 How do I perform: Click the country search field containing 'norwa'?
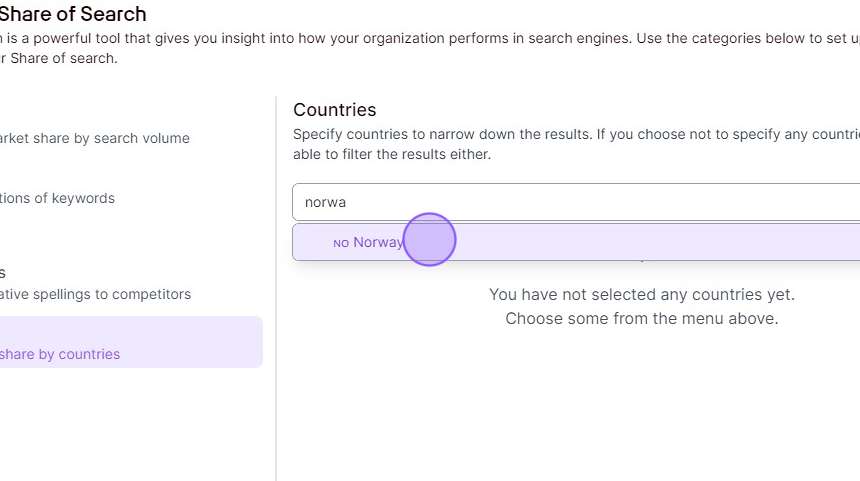pos(576,202)
